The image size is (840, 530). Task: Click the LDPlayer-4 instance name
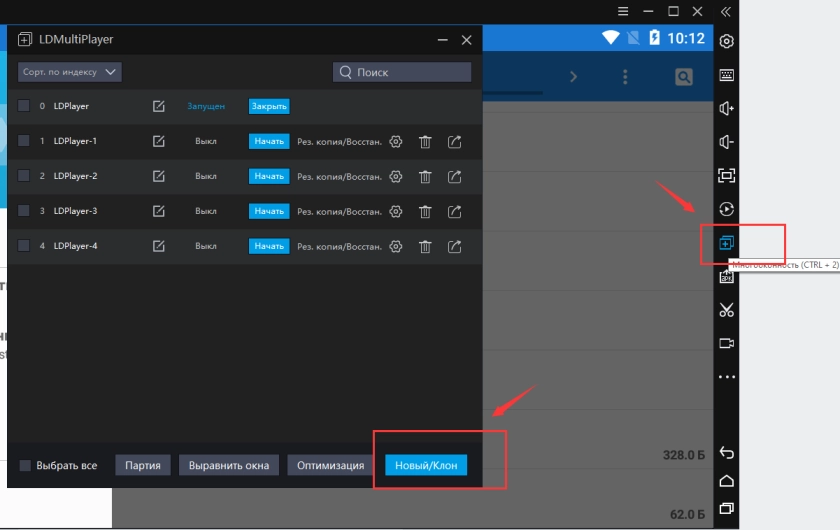pyautogui.click(x=76, y=246)
